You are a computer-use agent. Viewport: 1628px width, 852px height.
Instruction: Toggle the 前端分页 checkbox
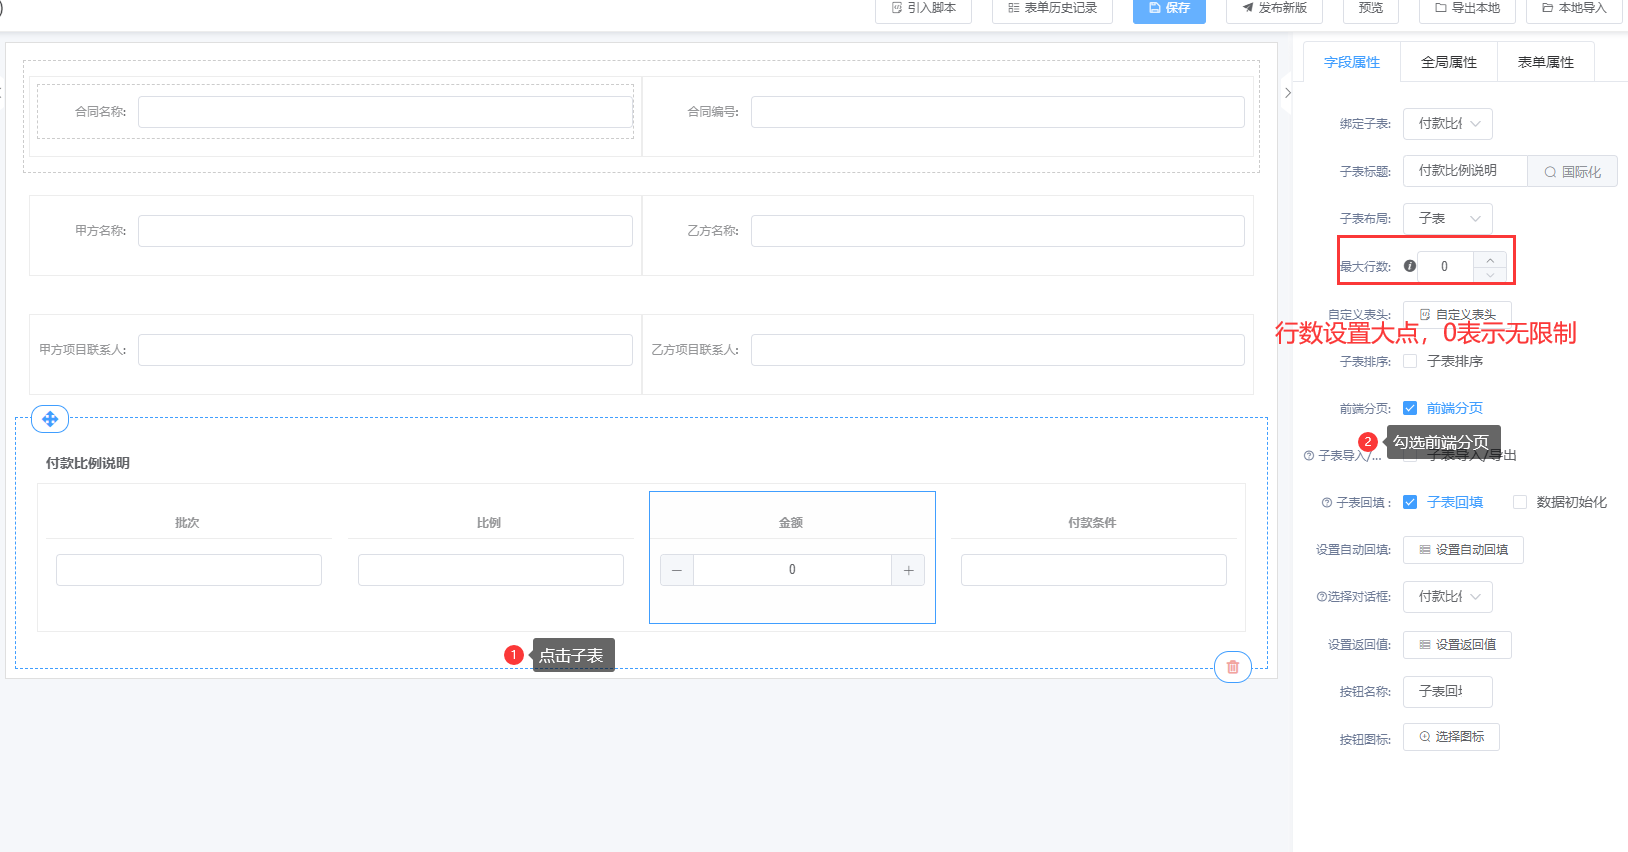point(1410,408)
